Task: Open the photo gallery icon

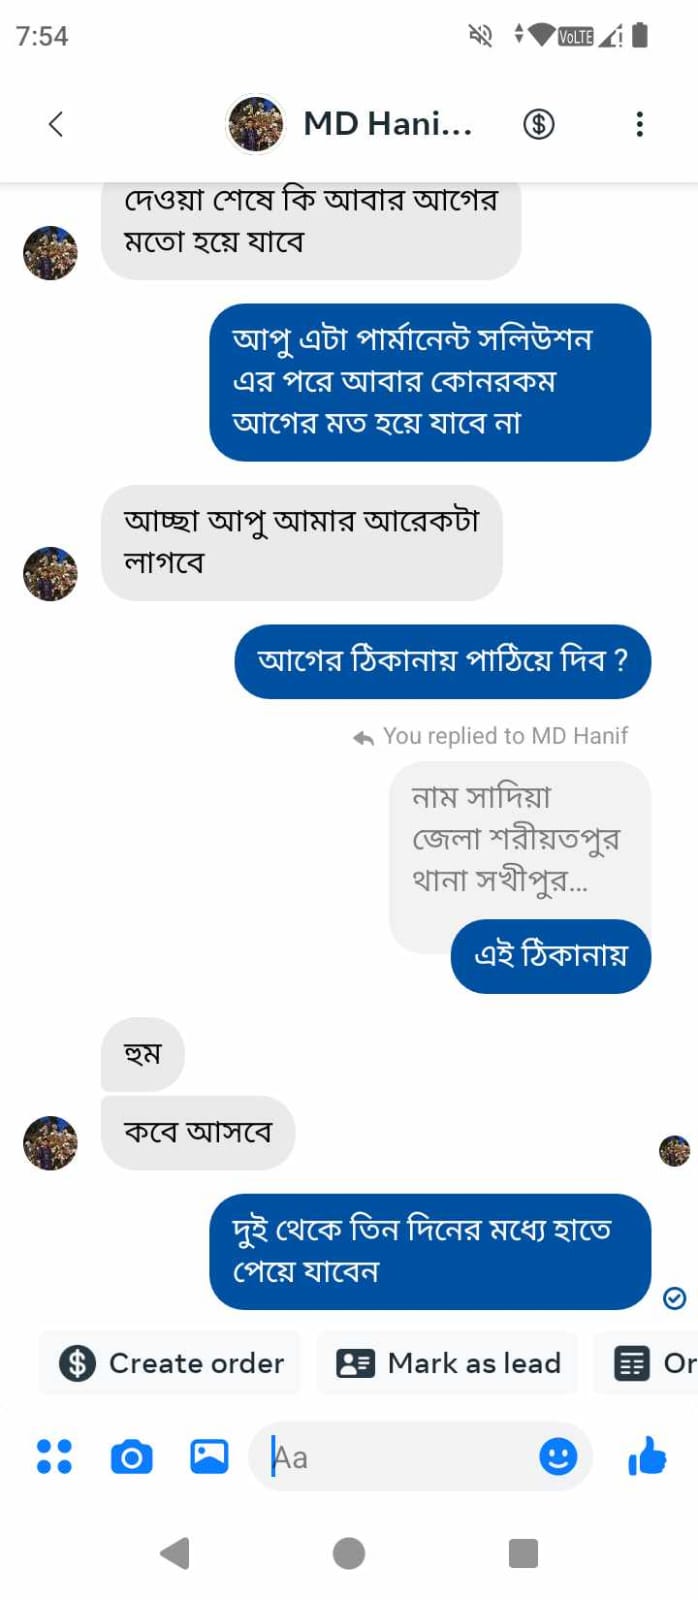Action: tap(209, 1456)
